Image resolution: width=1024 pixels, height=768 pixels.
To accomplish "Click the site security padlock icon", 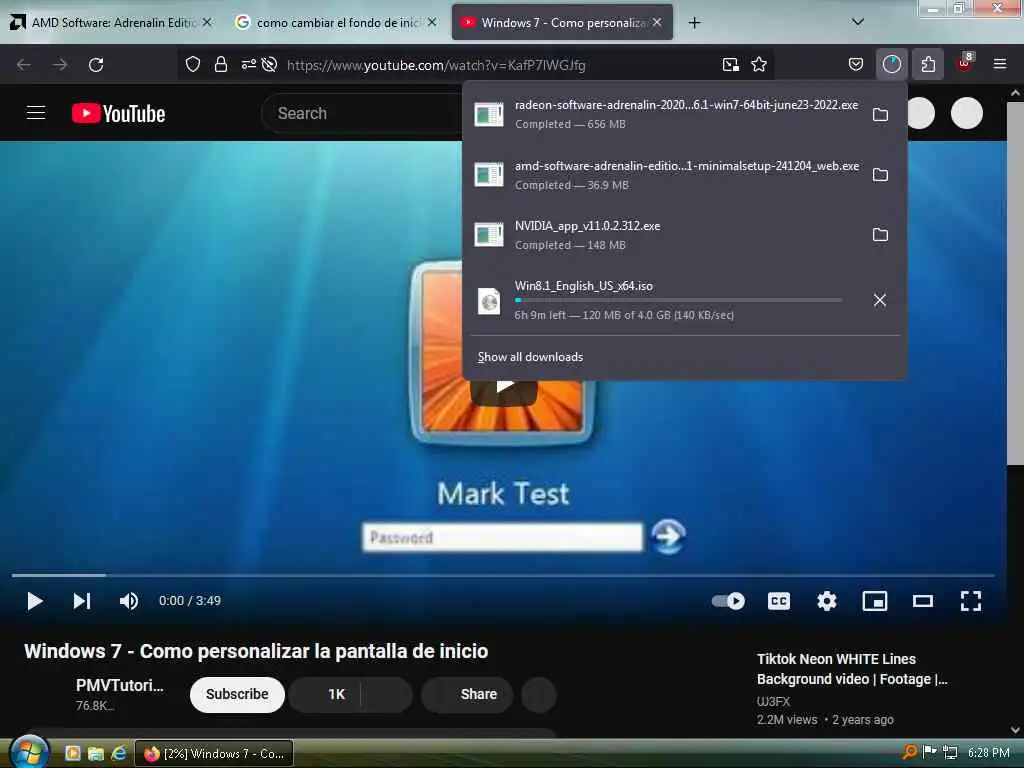I will pyautogui.click(x=221, y=65).
